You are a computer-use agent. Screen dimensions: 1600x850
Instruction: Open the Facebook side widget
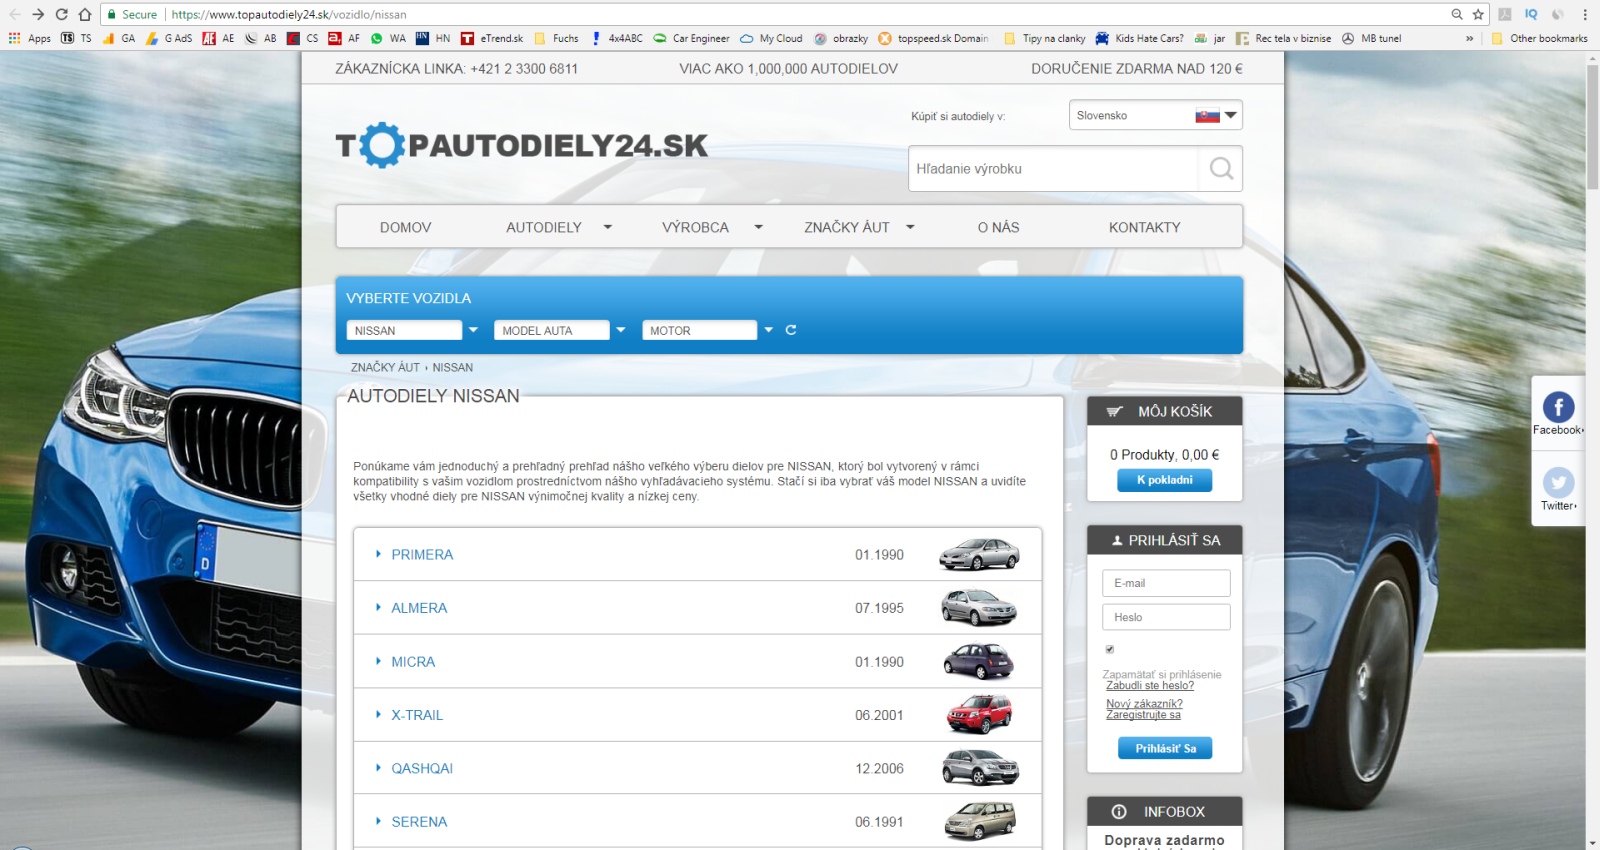[1558, 412]
